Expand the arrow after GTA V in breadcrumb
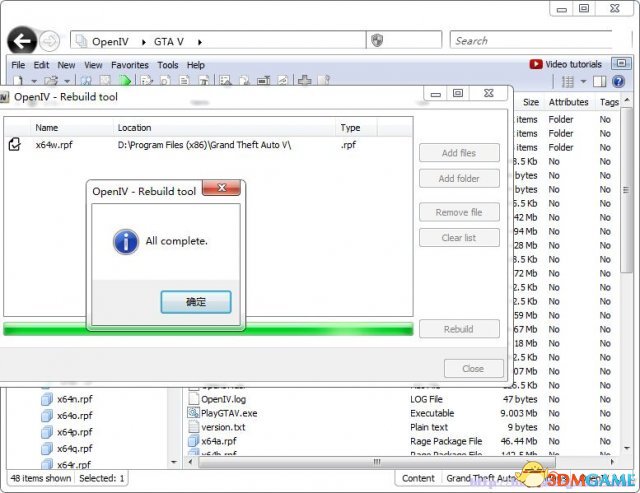Image resolution: width=640 pixels, height=493 pixels. (199, 41)
